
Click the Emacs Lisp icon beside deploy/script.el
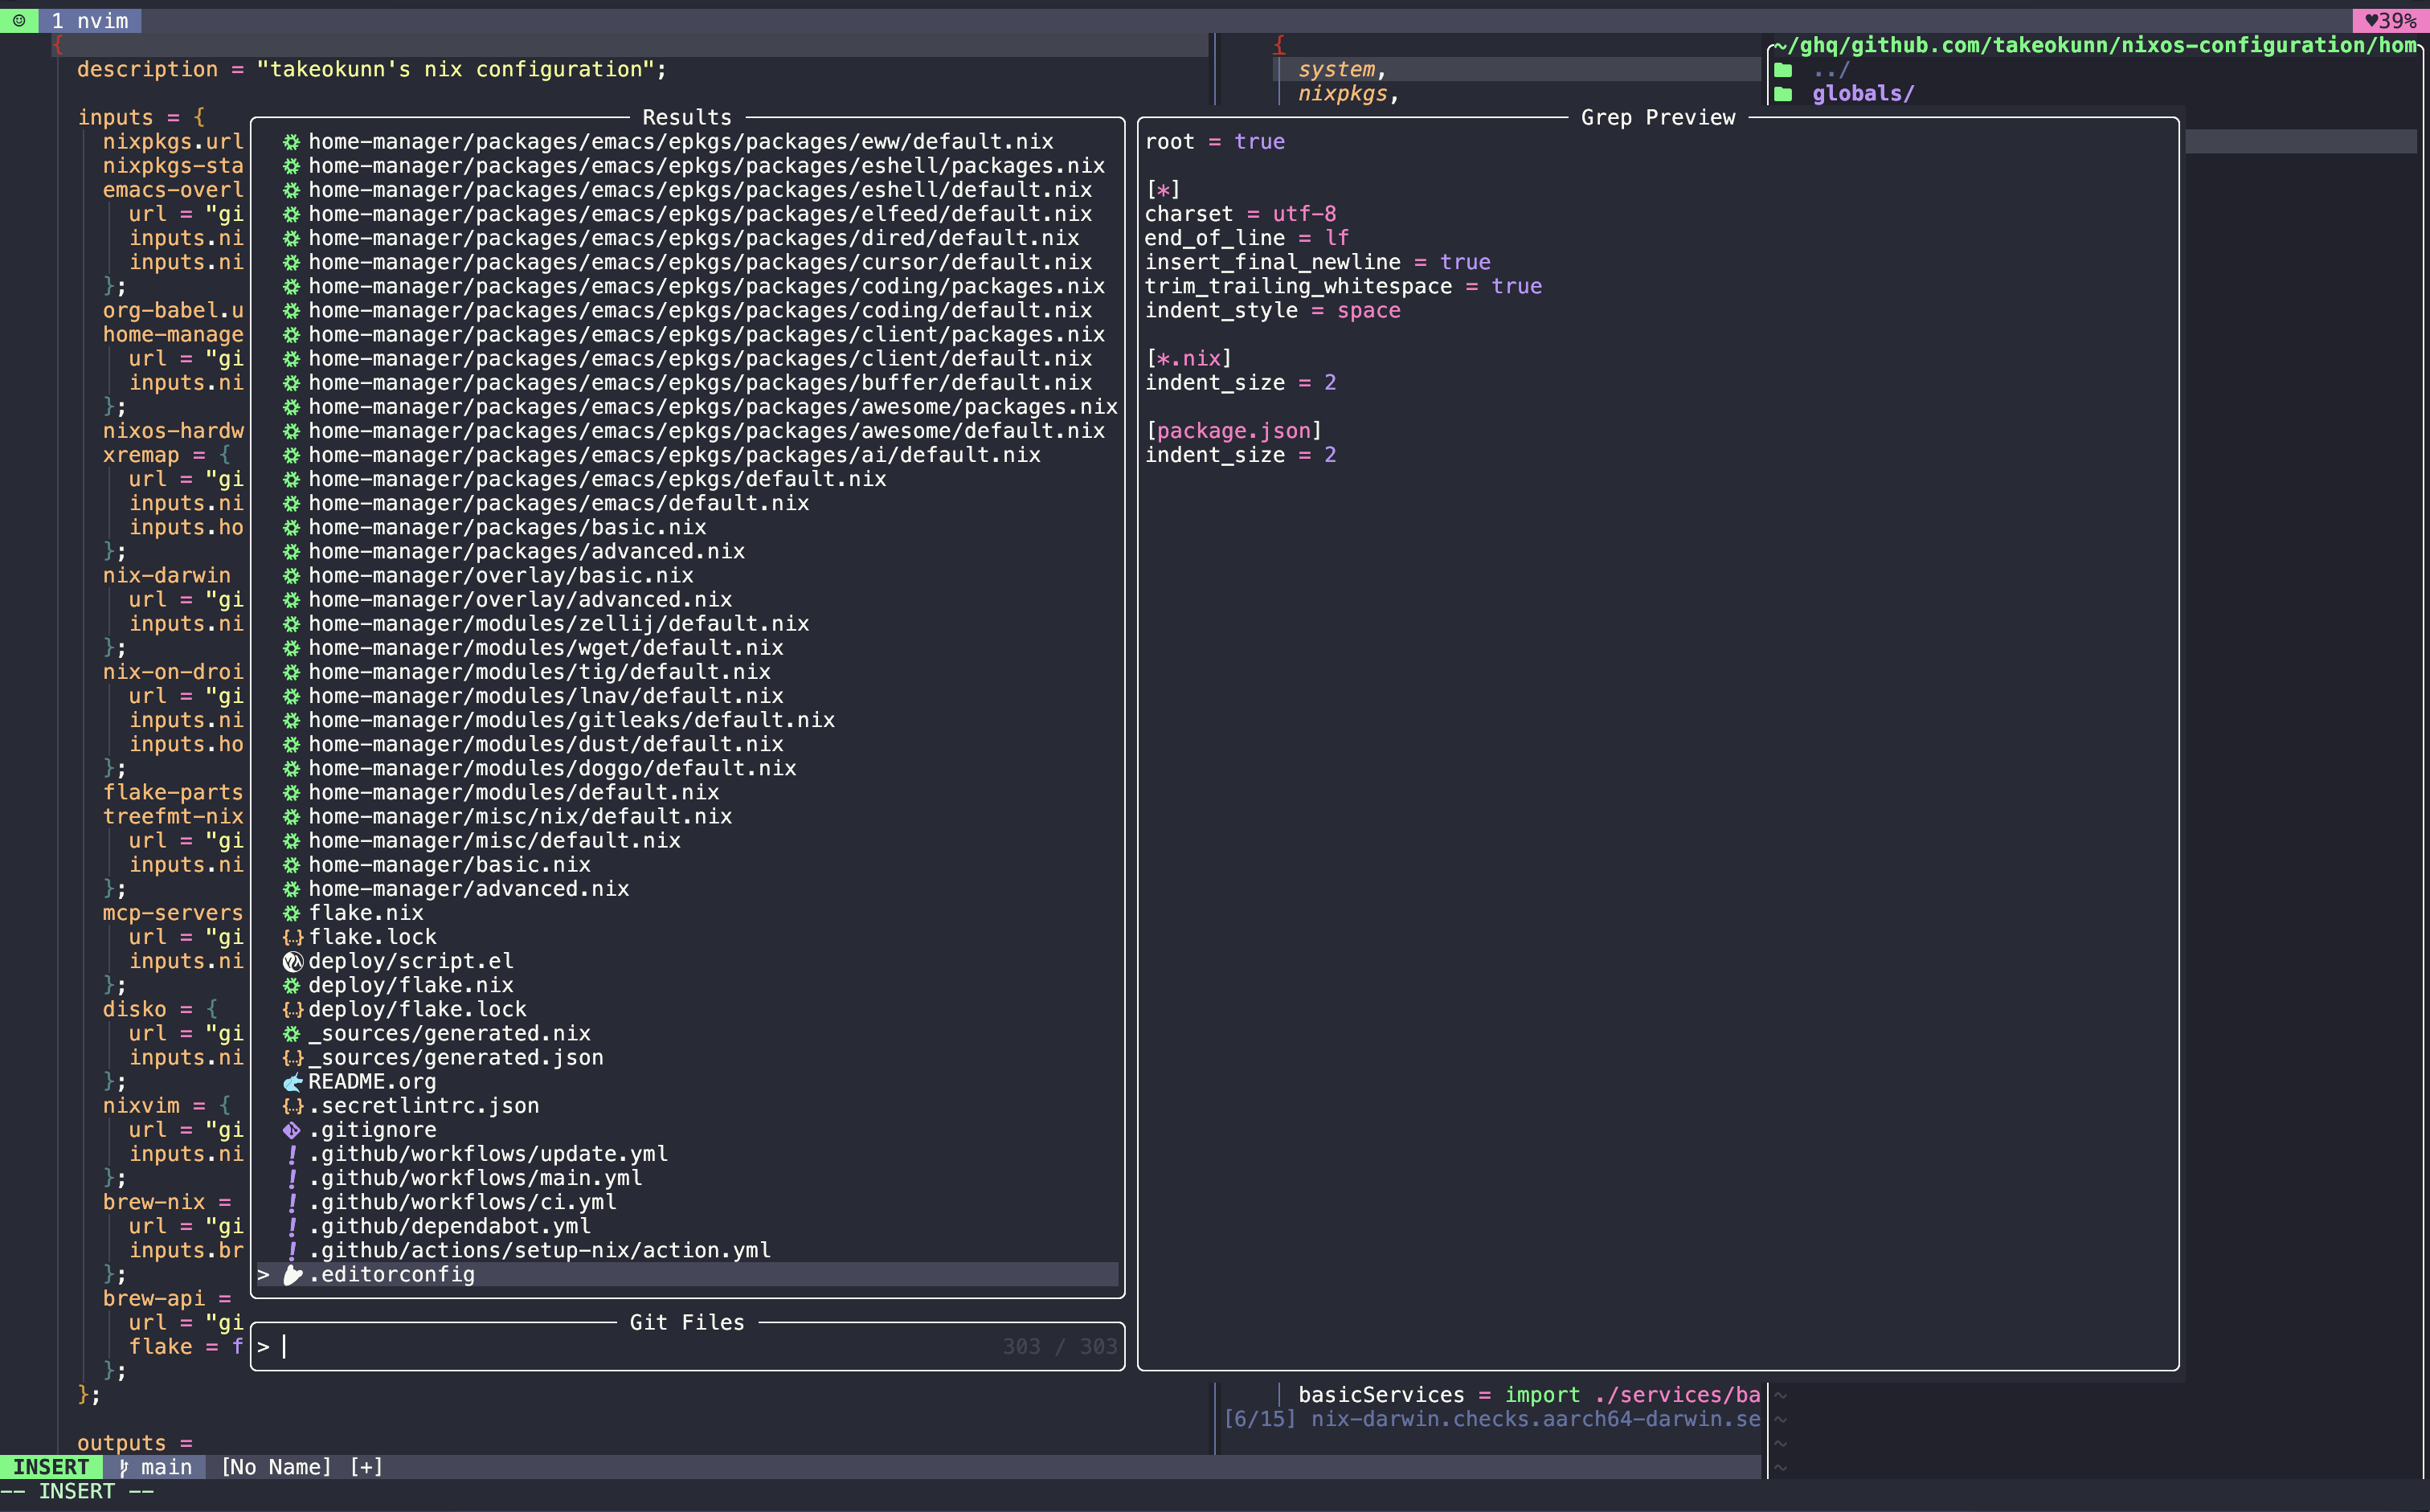[x=292, y=961]
